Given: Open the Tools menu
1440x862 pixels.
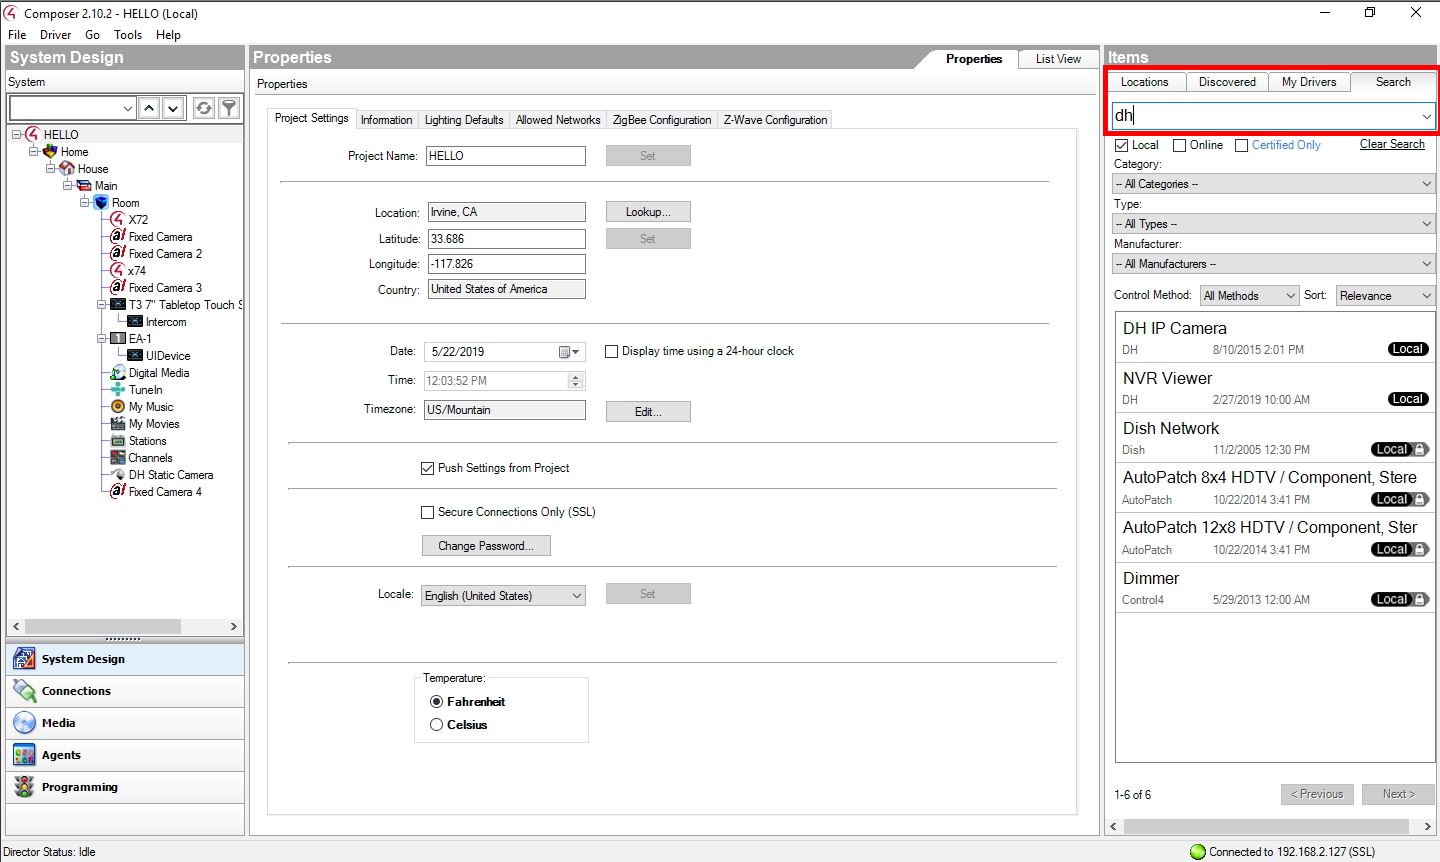Looking at the screenshot, I should [x=128, y=35].
